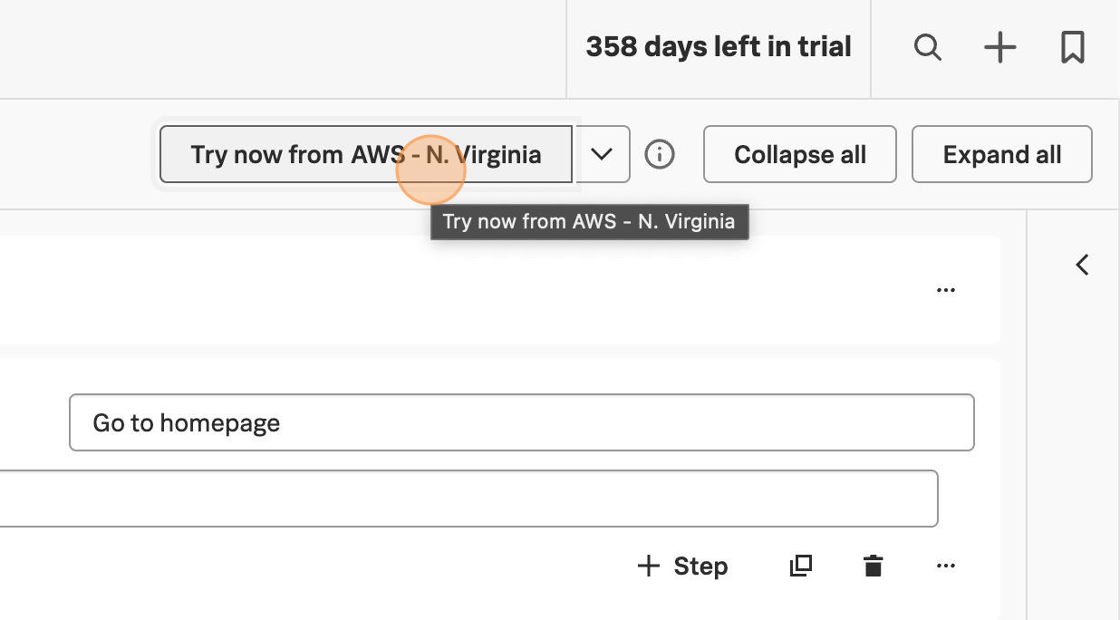The width and height of the screenshot is (1120, 620).
Task: Click the empty input field below Go to homepage
Action: pos(460,498)
